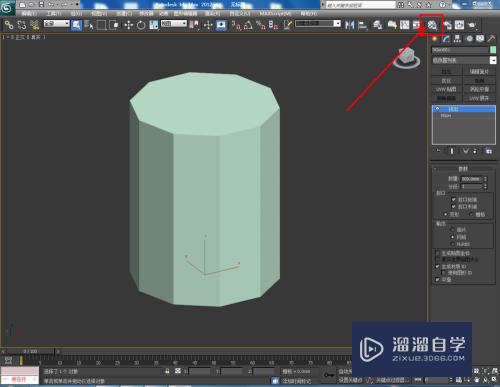Toggle the Cap Start checkbox
This screenshot has height=387, width=500.
point(453,199)
